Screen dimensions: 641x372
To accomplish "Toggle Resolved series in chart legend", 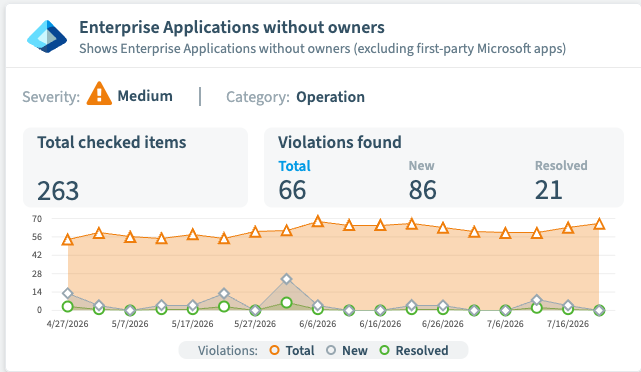I will (414, 350).
